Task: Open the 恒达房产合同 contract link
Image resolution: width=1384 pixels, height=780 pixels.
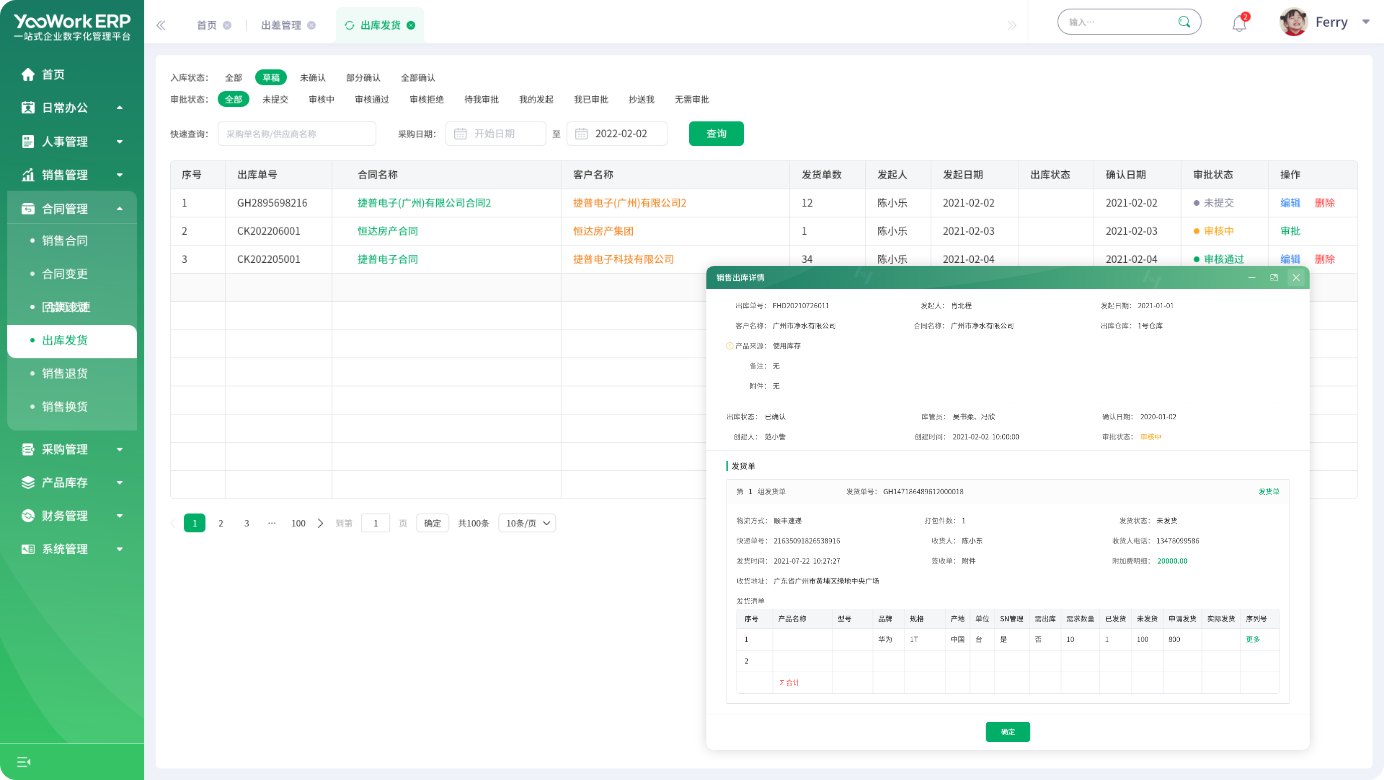Action: click(388, 231)
